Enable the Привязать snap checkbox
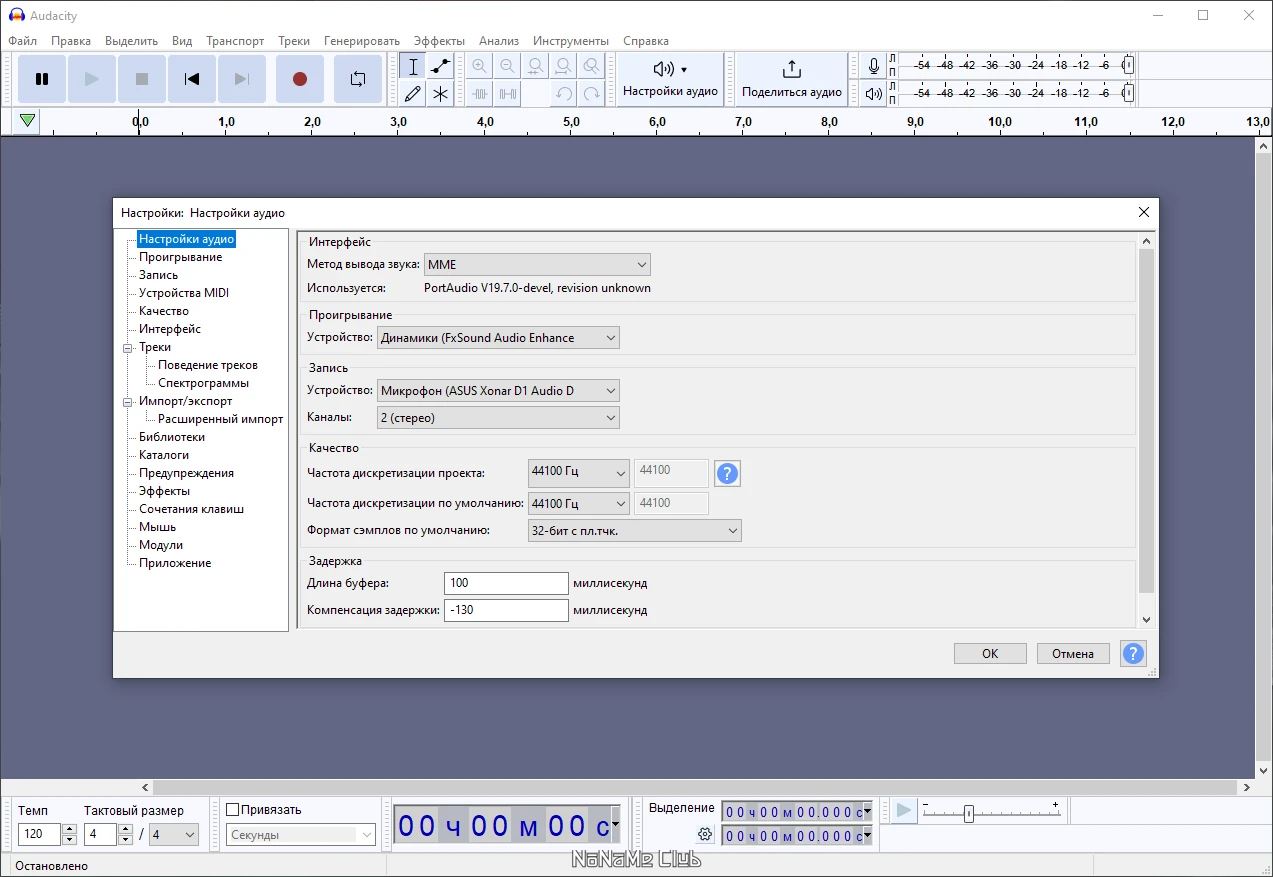Image resolution: width=1273 pixels, height=877 pixels. 233,810
